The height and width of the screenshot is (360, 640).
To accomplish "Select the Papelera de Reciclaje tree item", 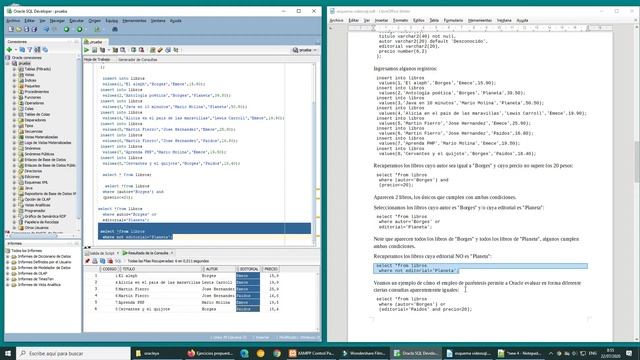I will pos(41,222).
